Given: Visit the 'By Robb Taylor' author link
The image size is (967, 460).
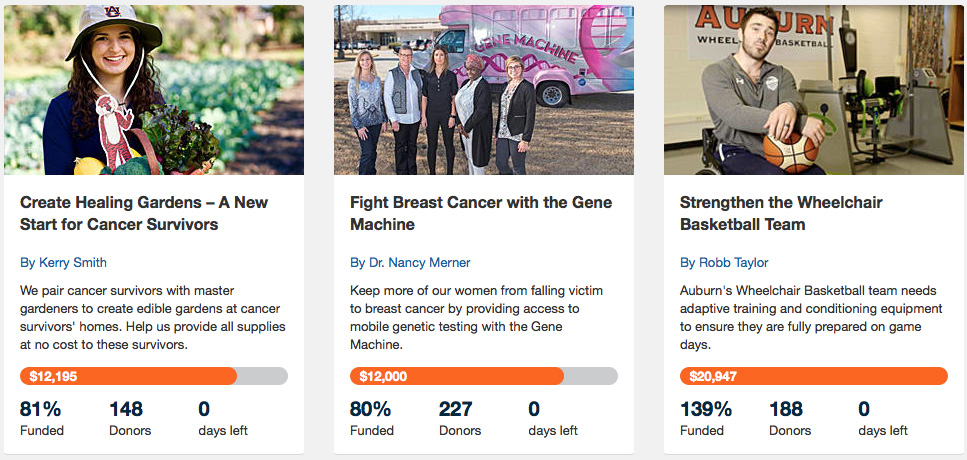Looking at the screenshot, I should click(x=724, y=263).
